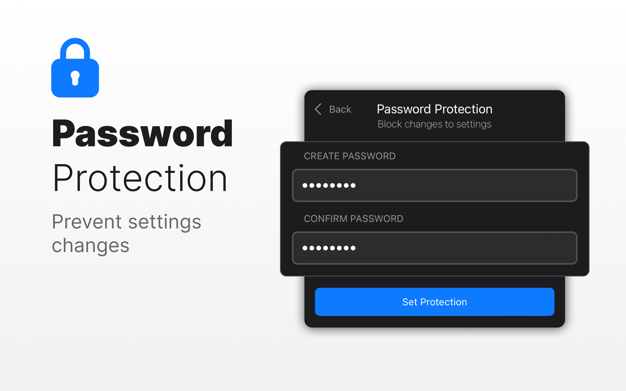The image size is (626, 391).
Task: Focus the Create Password input field
Action: pyautogui.click(x=434, y=185)
